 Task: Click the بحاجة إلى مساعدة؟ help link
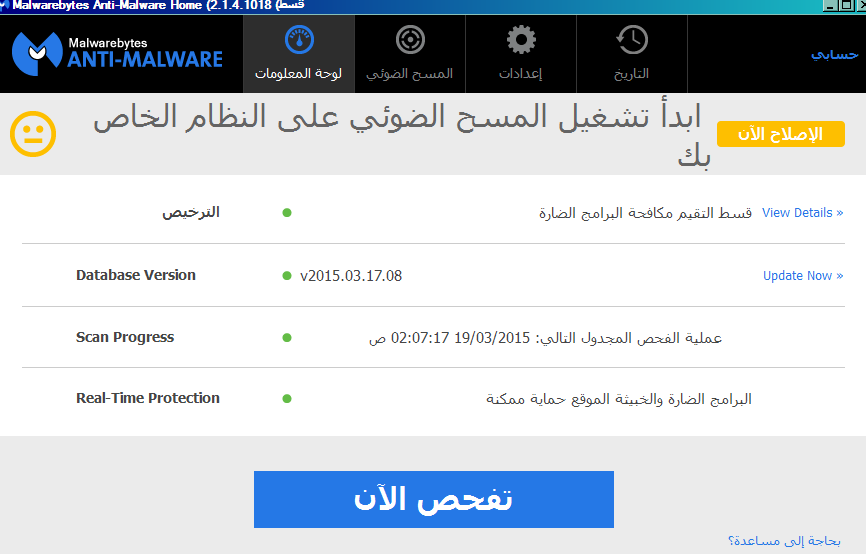click(784, 541)
